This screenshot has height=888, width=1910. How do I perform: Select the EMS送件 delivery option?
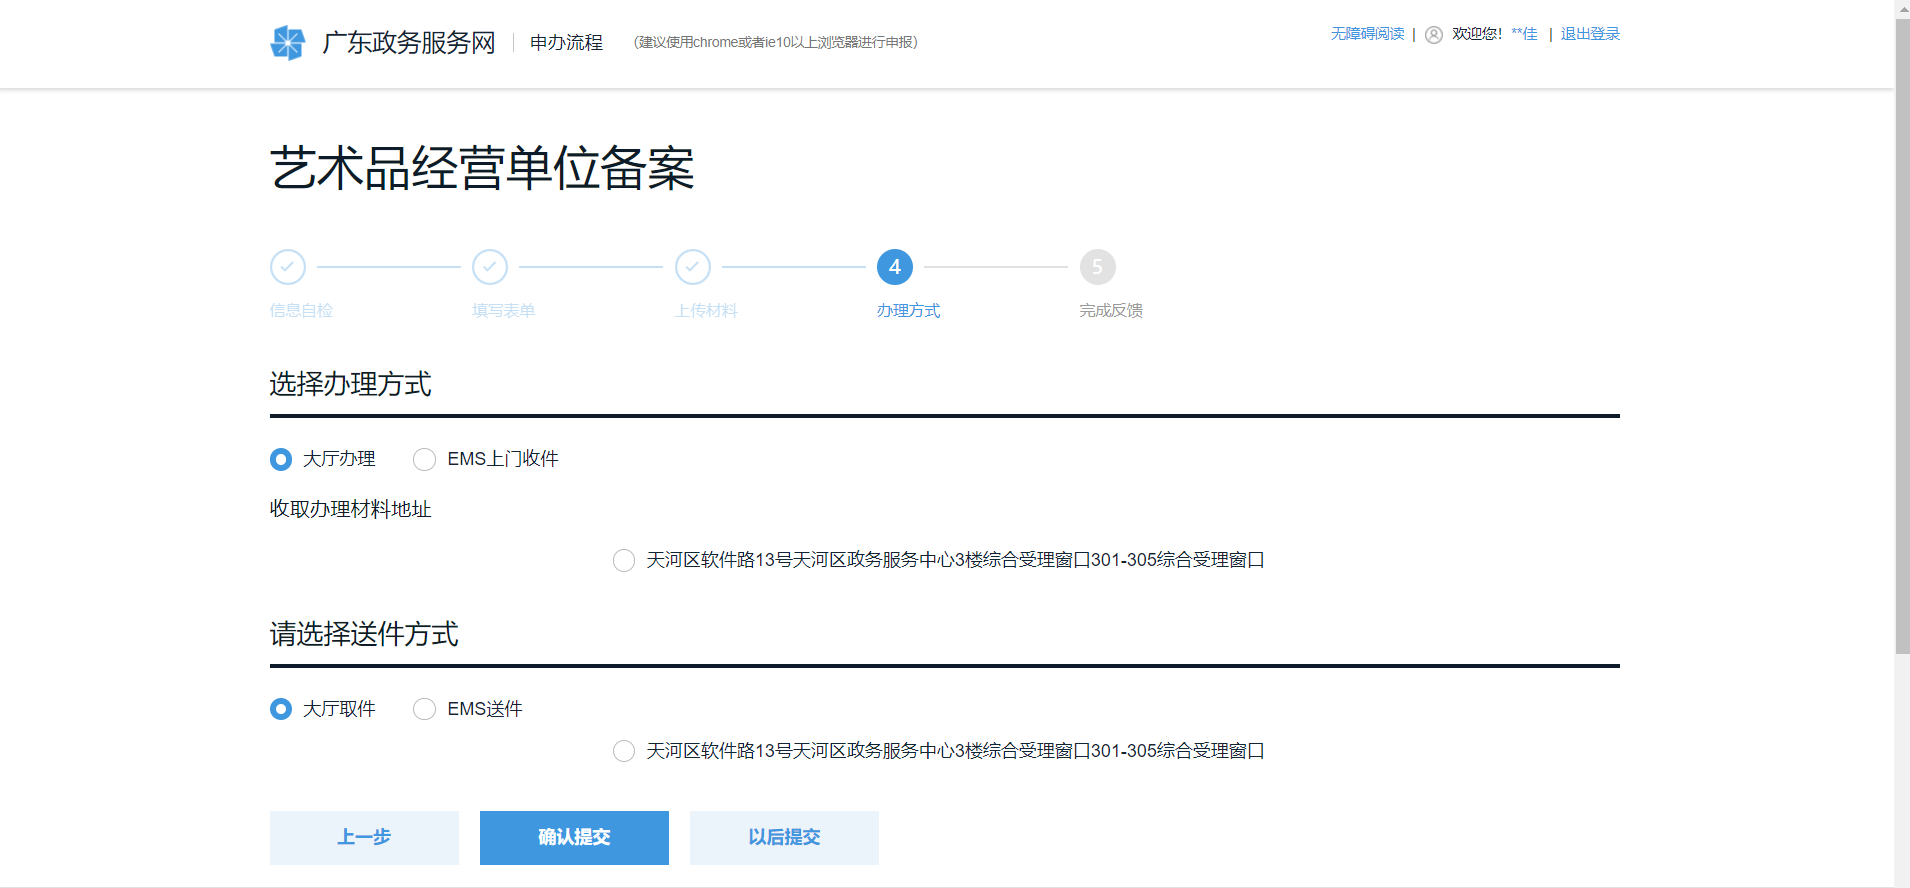(425, 709)
